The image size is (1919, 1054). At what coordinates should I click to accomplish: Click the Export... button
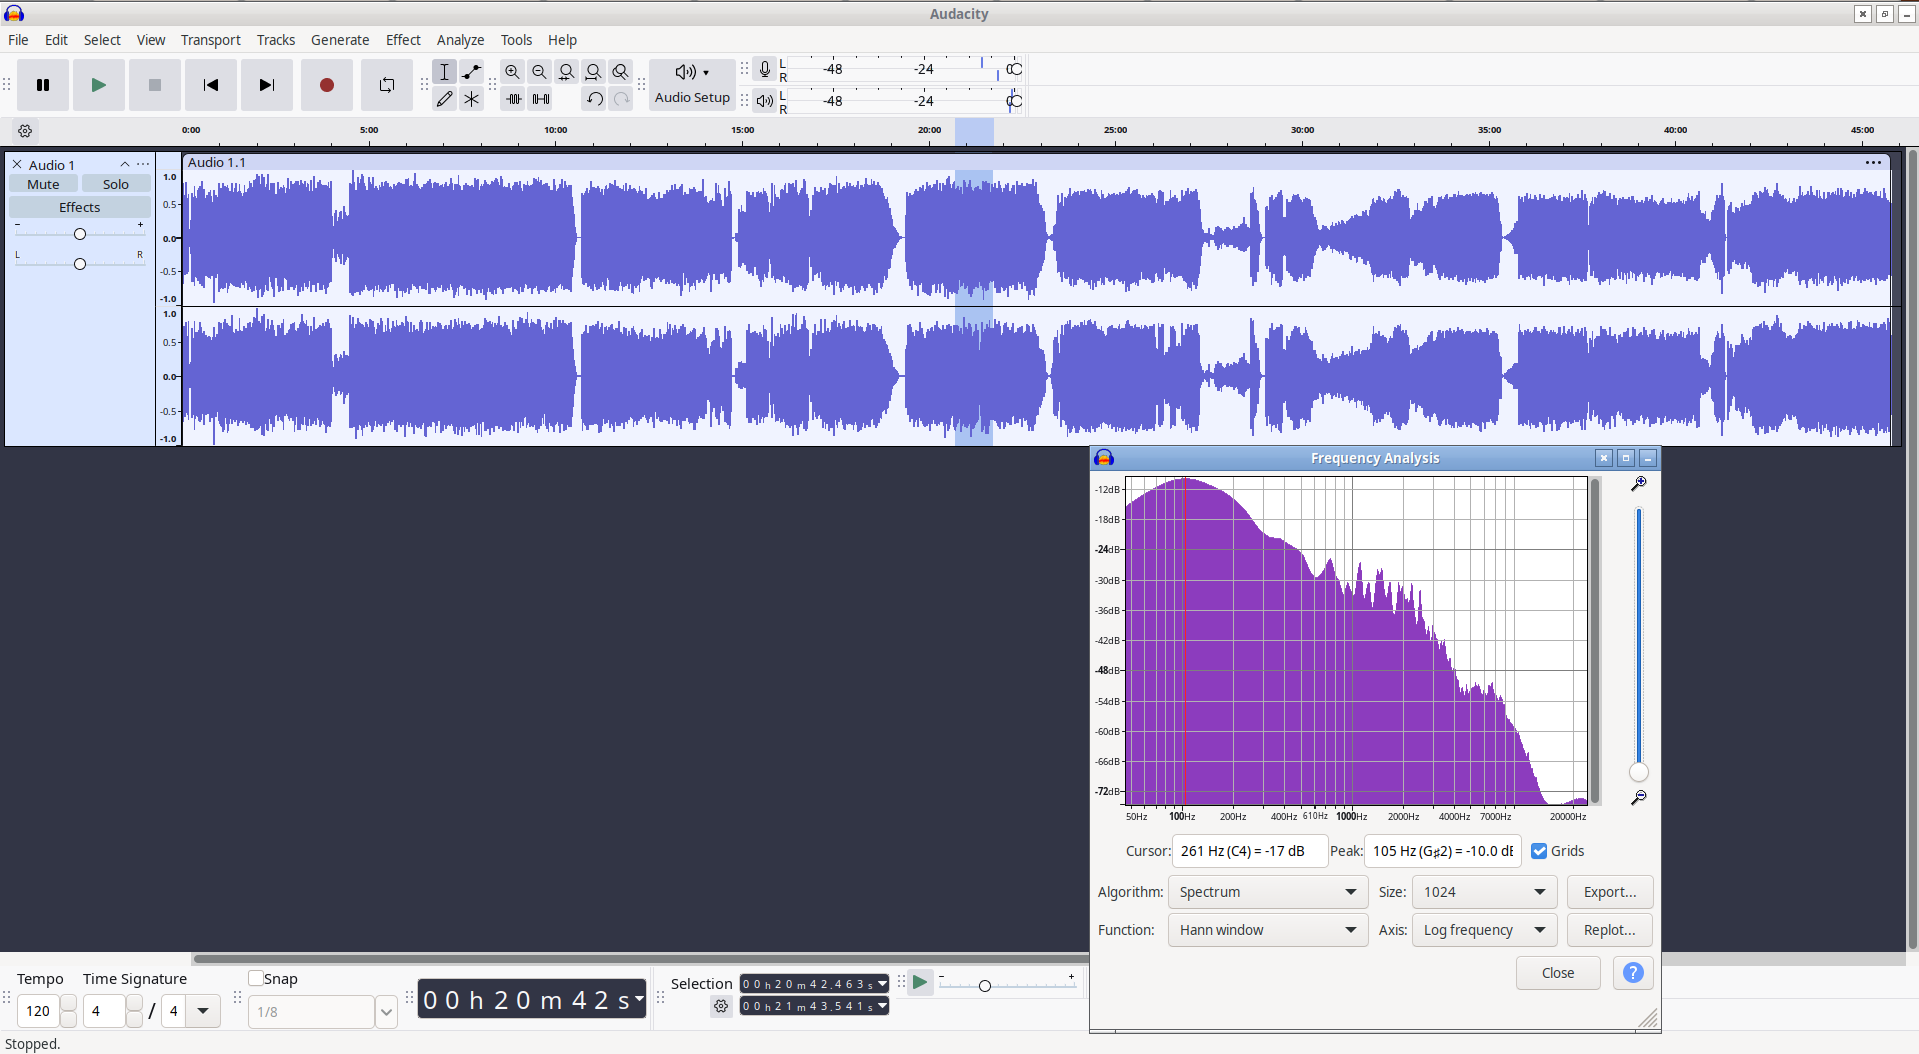coord(1610,892)
